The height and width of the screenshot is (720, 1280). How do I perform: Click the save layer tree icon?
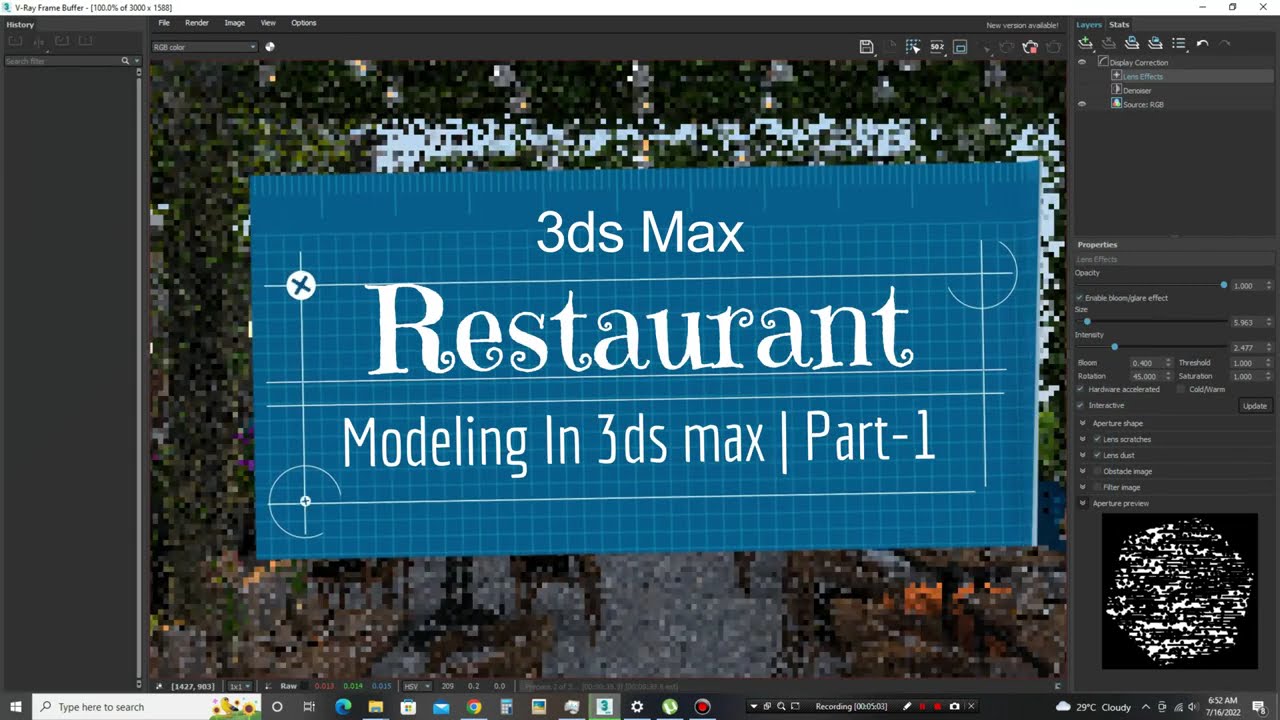(1132, 43)
